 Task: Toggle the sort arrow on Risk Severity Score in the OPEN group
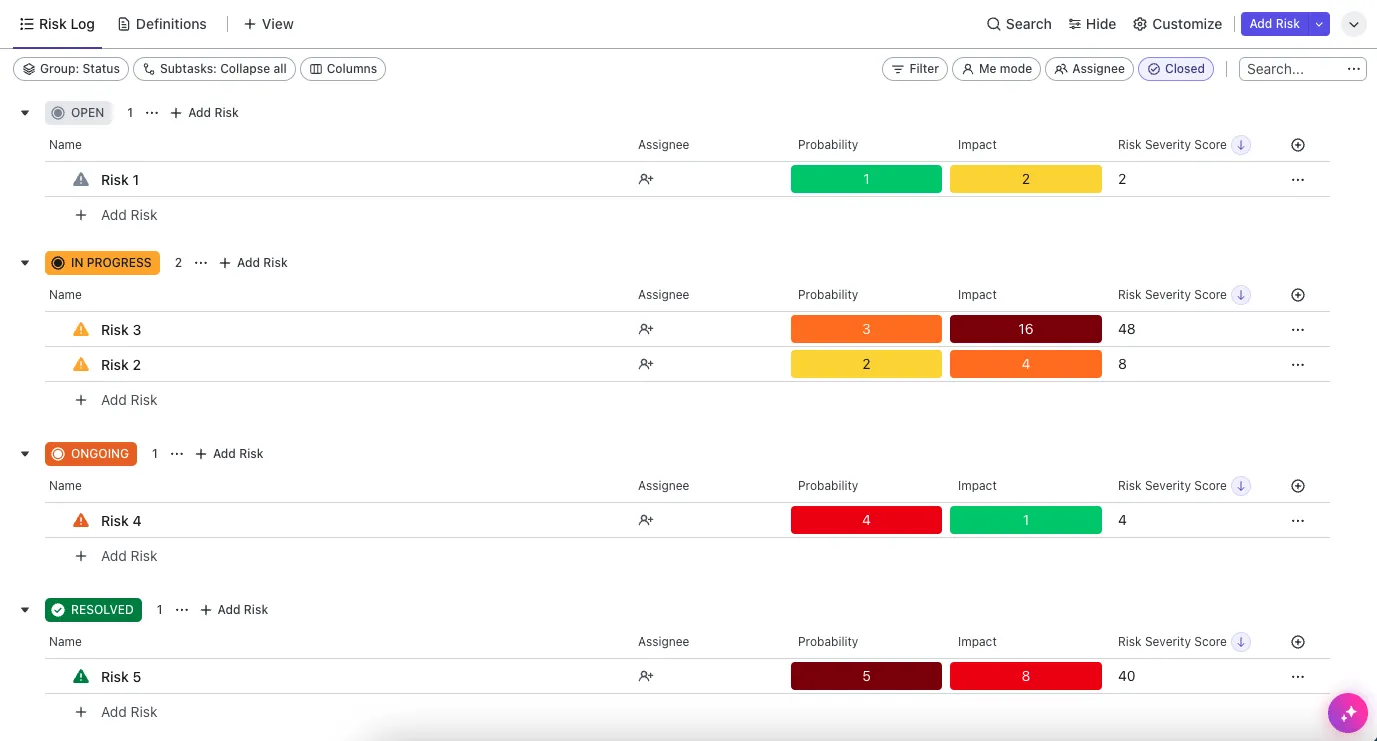coord(1241,145)
